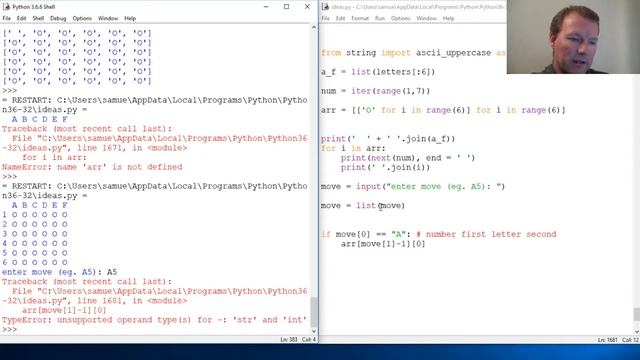The height and width of the screenshot is (360, 640).
Task: Open Help menu in Python Shell window
Action: [130, 18]
